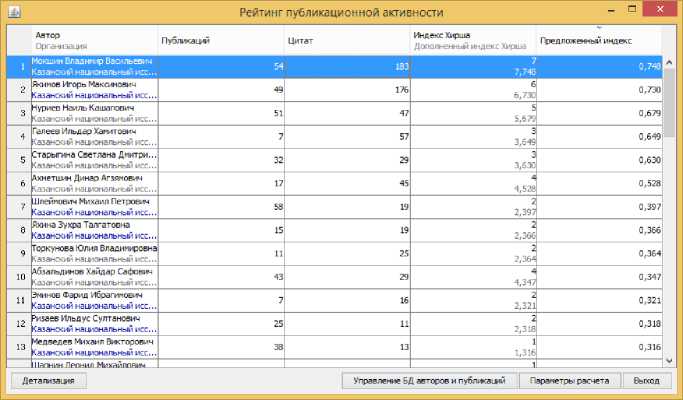Screen dimensions: 683x400
Task: Select author Торкунова Юлия Владимировна
Action: coord(95,248)
